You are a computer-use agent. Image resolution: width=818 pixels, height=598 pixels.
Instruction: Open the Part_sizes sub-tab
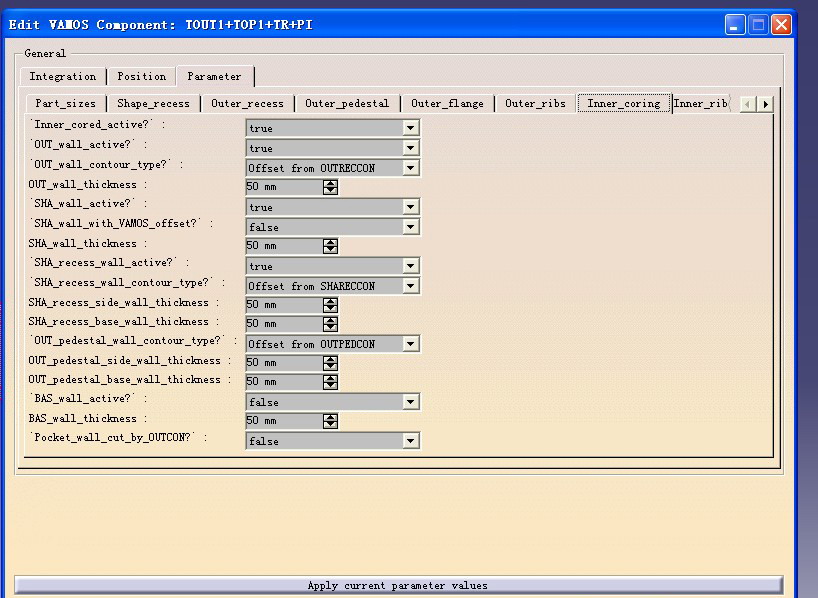coord(66,103)
